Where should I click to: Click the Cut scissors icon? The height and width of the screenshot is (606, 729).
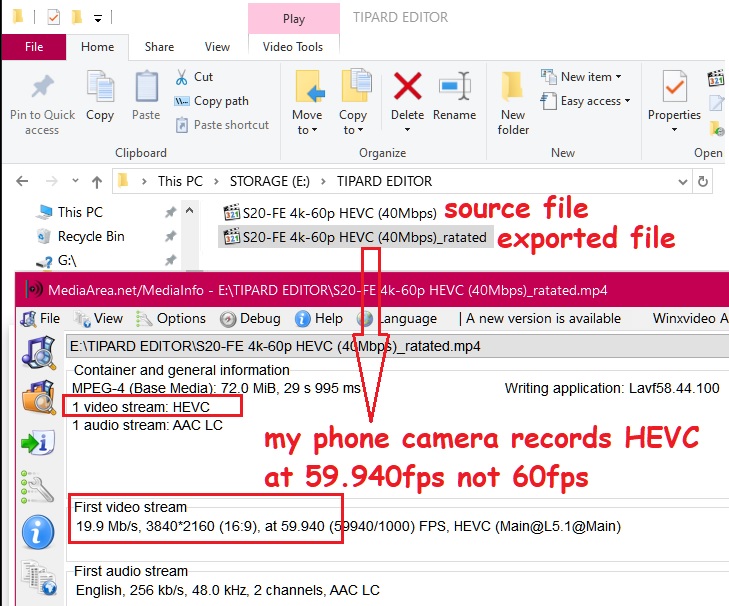click(181, 77)
